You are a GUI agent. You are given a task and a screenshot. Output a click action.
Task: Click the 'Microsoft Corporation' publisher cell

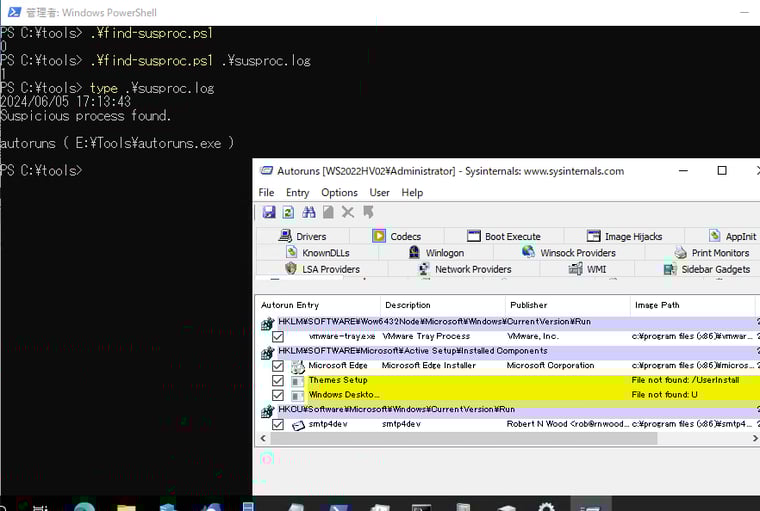550,366
